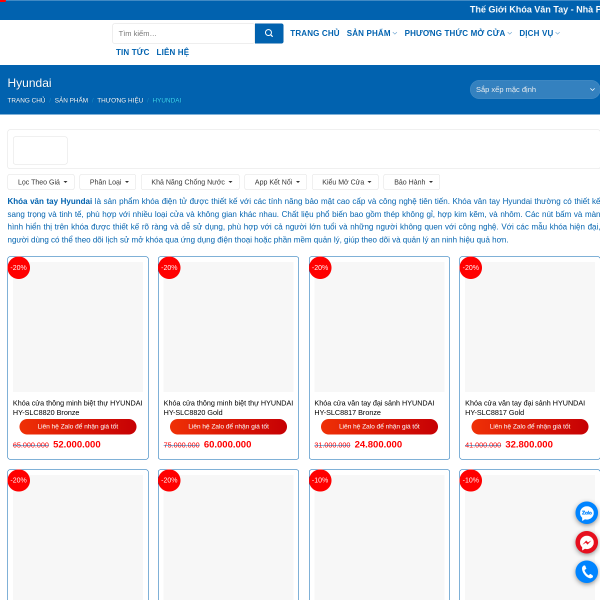Screen dimensions: 600x600
Task: Click Zalo contact button for HY-SLC8820 Bronze
Action: click(78, 427)
